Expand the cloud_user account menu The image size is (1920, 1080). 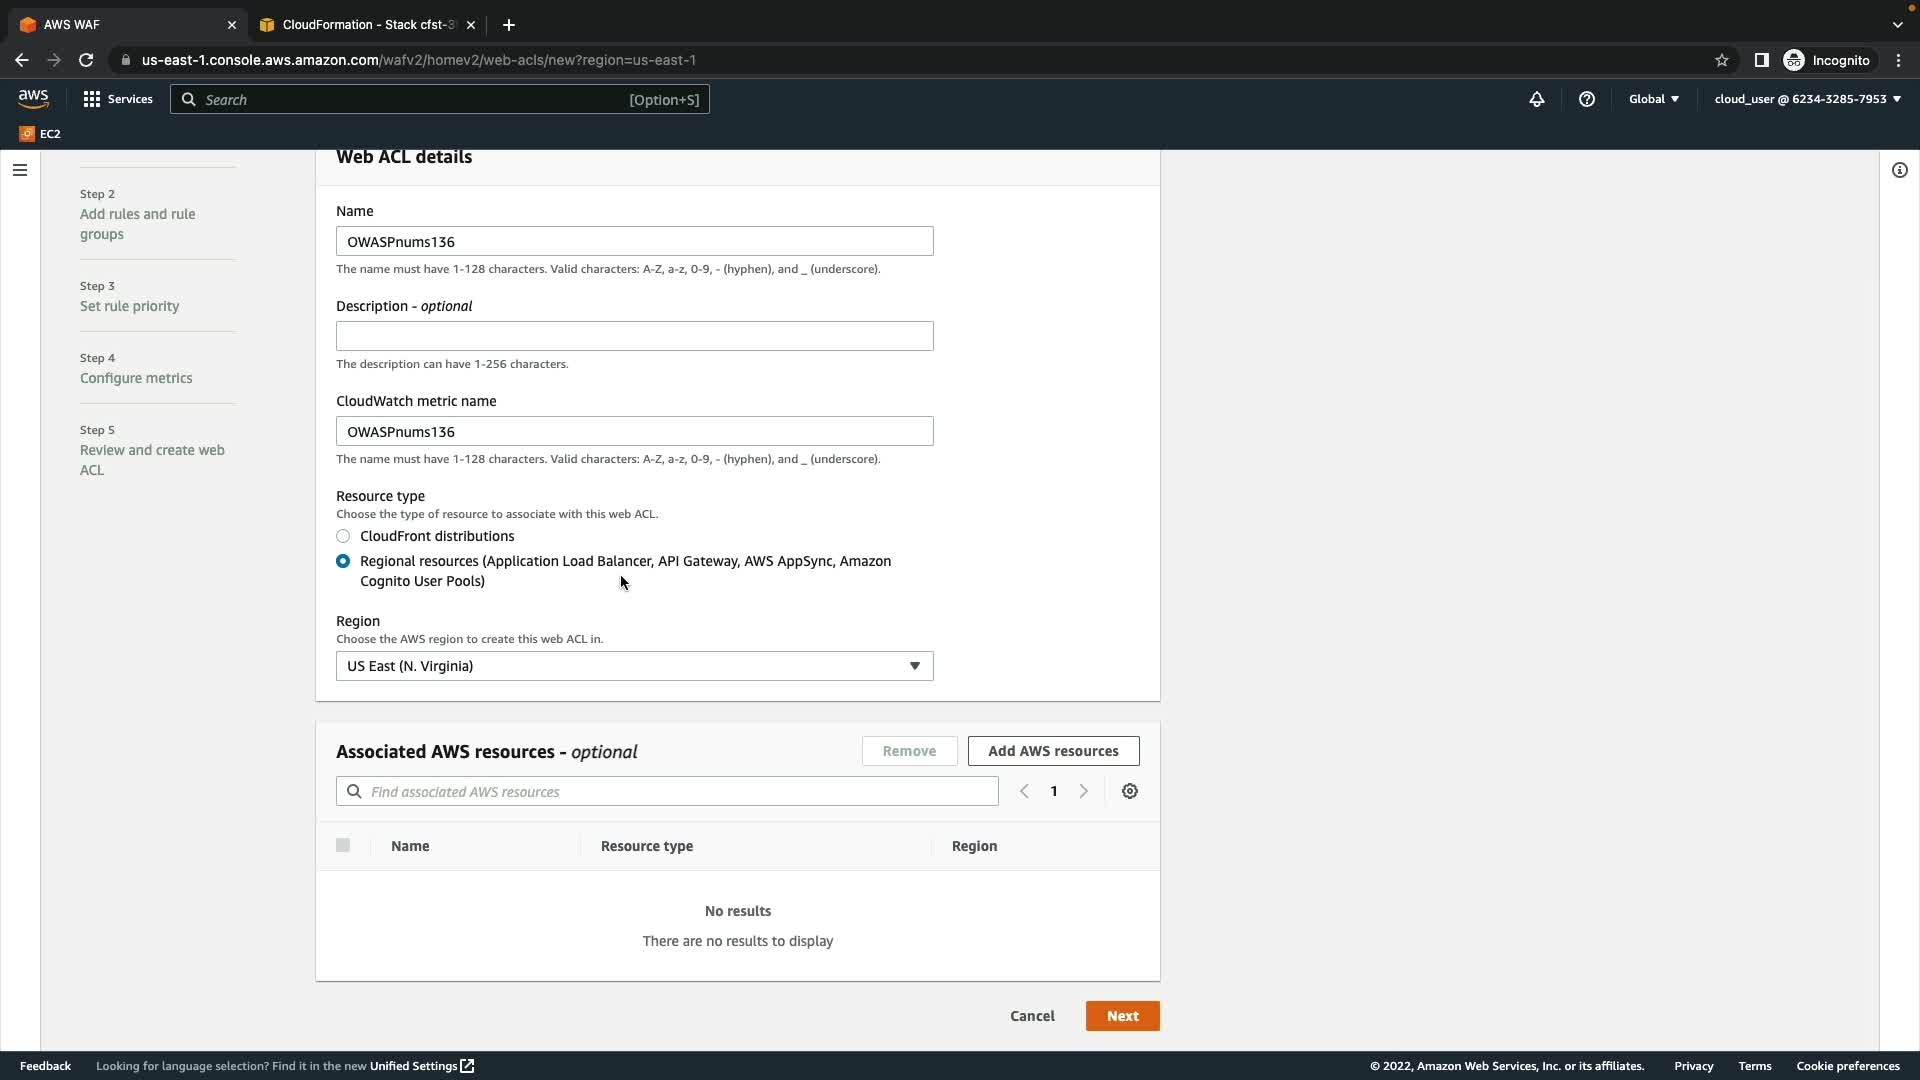coord(1806,99)
